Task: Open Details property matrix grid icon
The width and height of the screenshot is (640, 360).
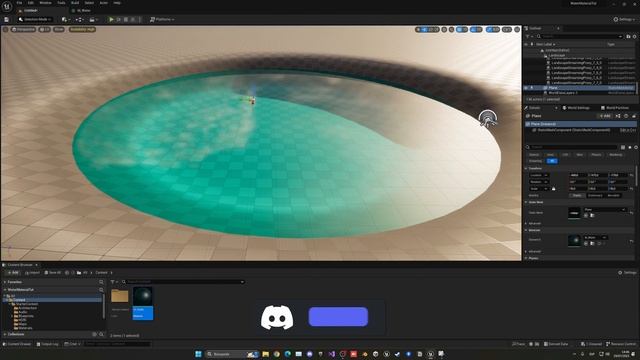Action: [623, 147]
